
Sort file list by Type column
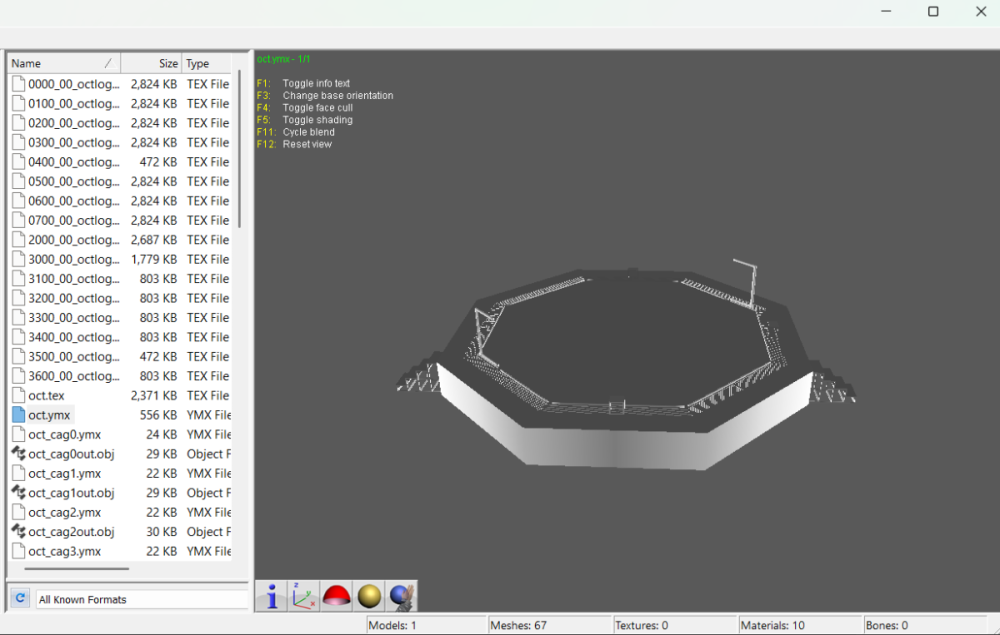[207, 63]
